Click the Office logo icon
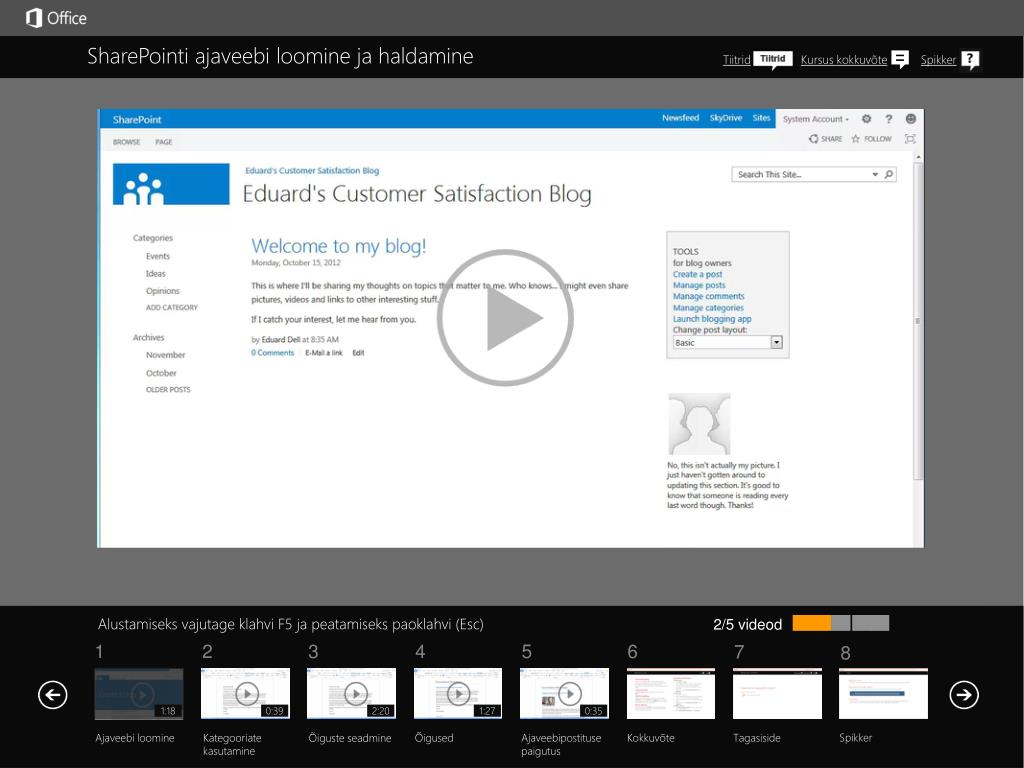Screen dimensions: 1024x768 [33, 18]
